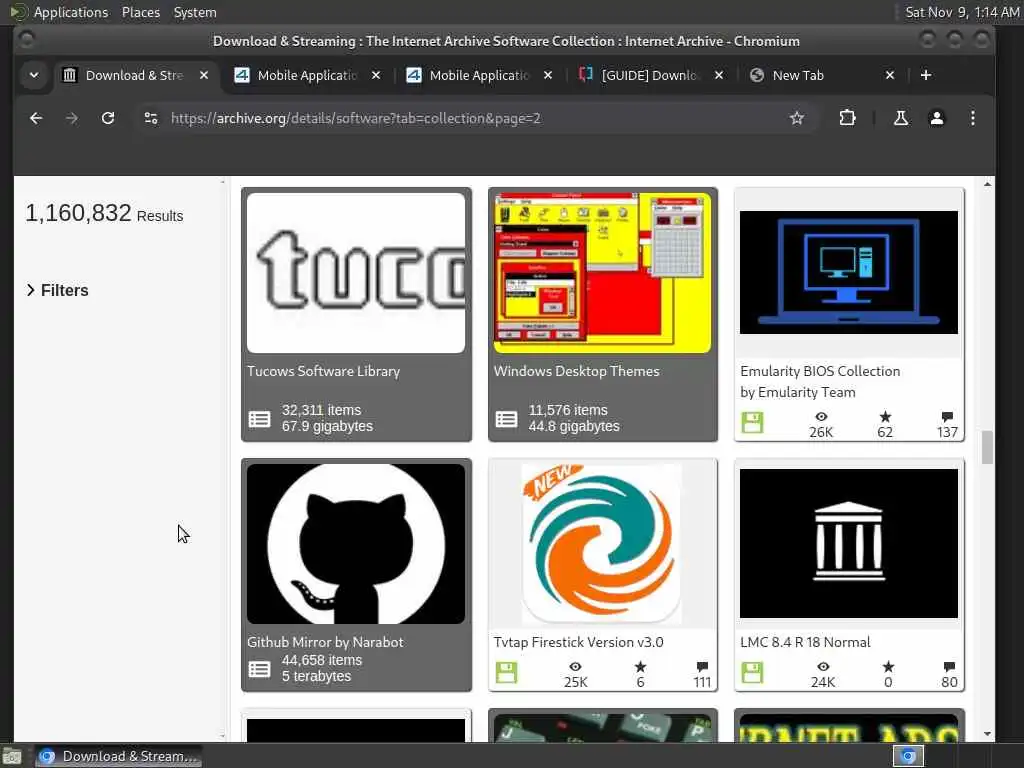Go back to the previous page
Viewport: 1024px width, 768px height.
[36, 118]
